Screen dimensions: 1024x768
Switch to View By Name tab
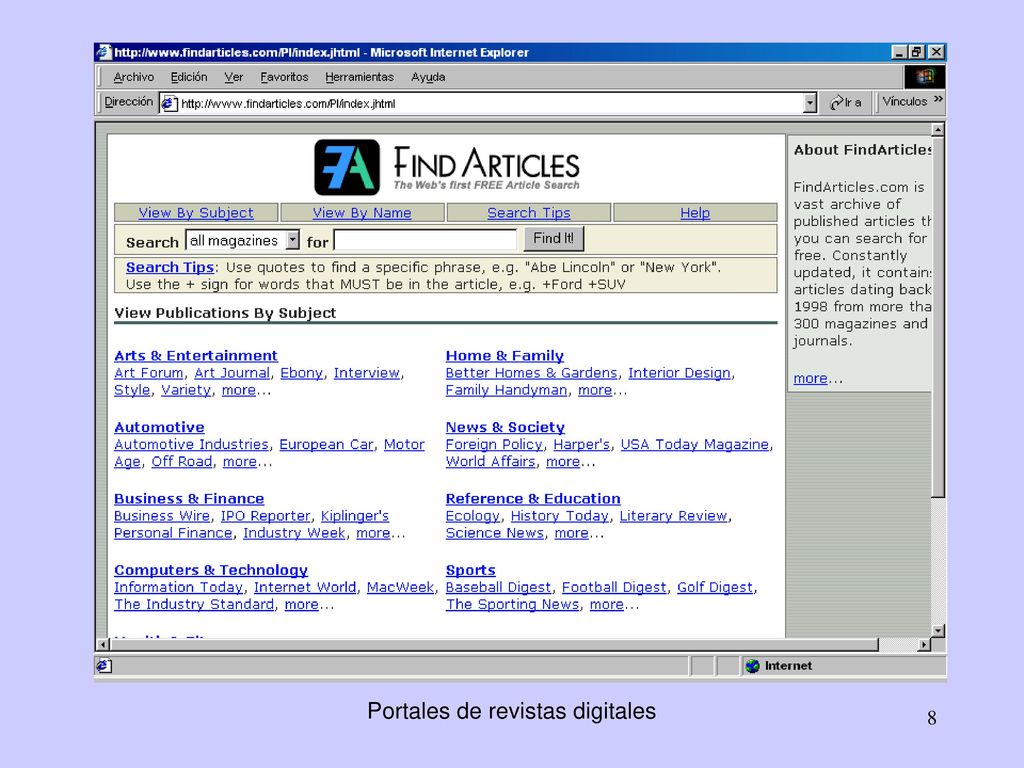pos(362,213)
